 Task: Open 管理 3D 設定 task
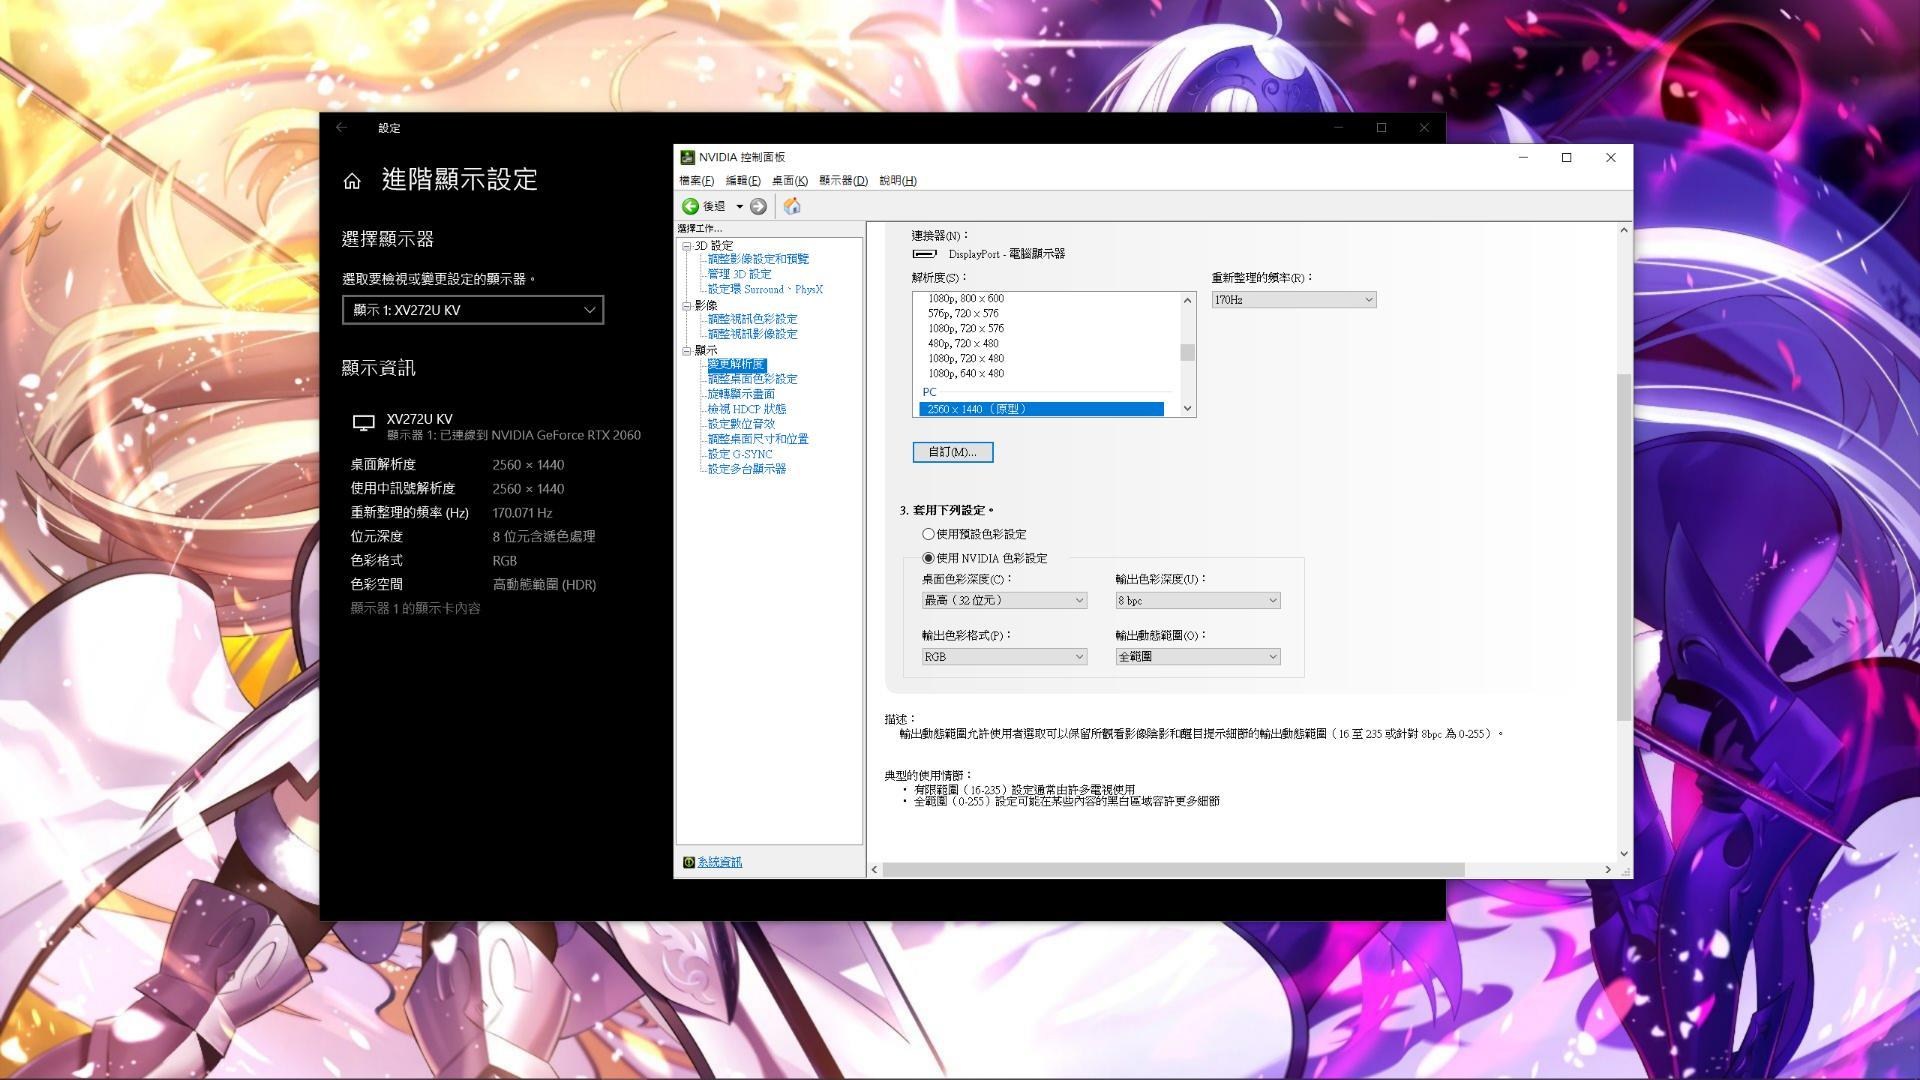click(x=739, y=274)
